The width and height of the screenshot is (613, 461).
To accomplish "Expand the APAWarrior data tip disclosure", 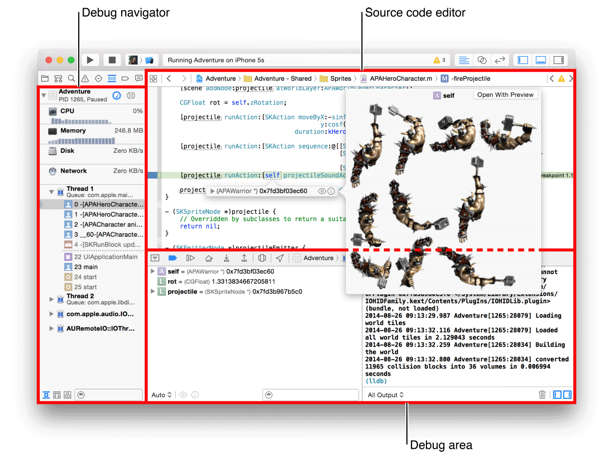I will [x=212, y=191].
